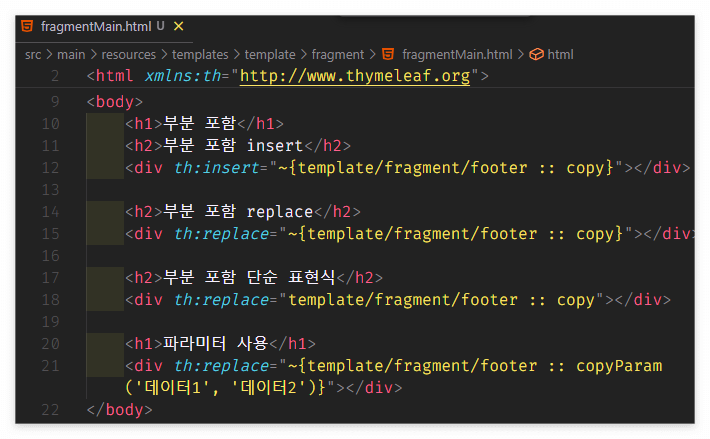Image resolution: width=710 pixels, height=439 pixels.
Task: Open the templates breadcrumb segment
Action: [200, 55]
